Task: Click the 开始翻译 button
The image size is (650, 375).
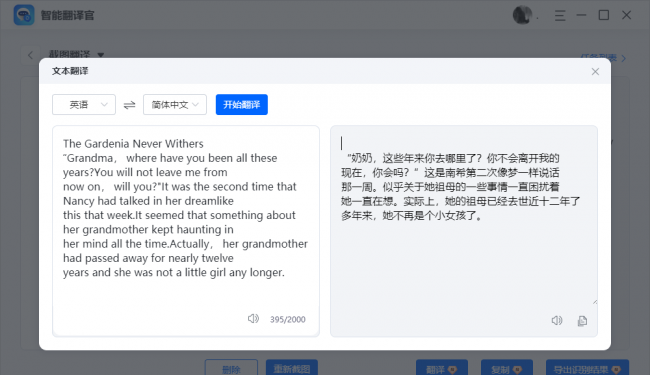Action: (242, 105)
